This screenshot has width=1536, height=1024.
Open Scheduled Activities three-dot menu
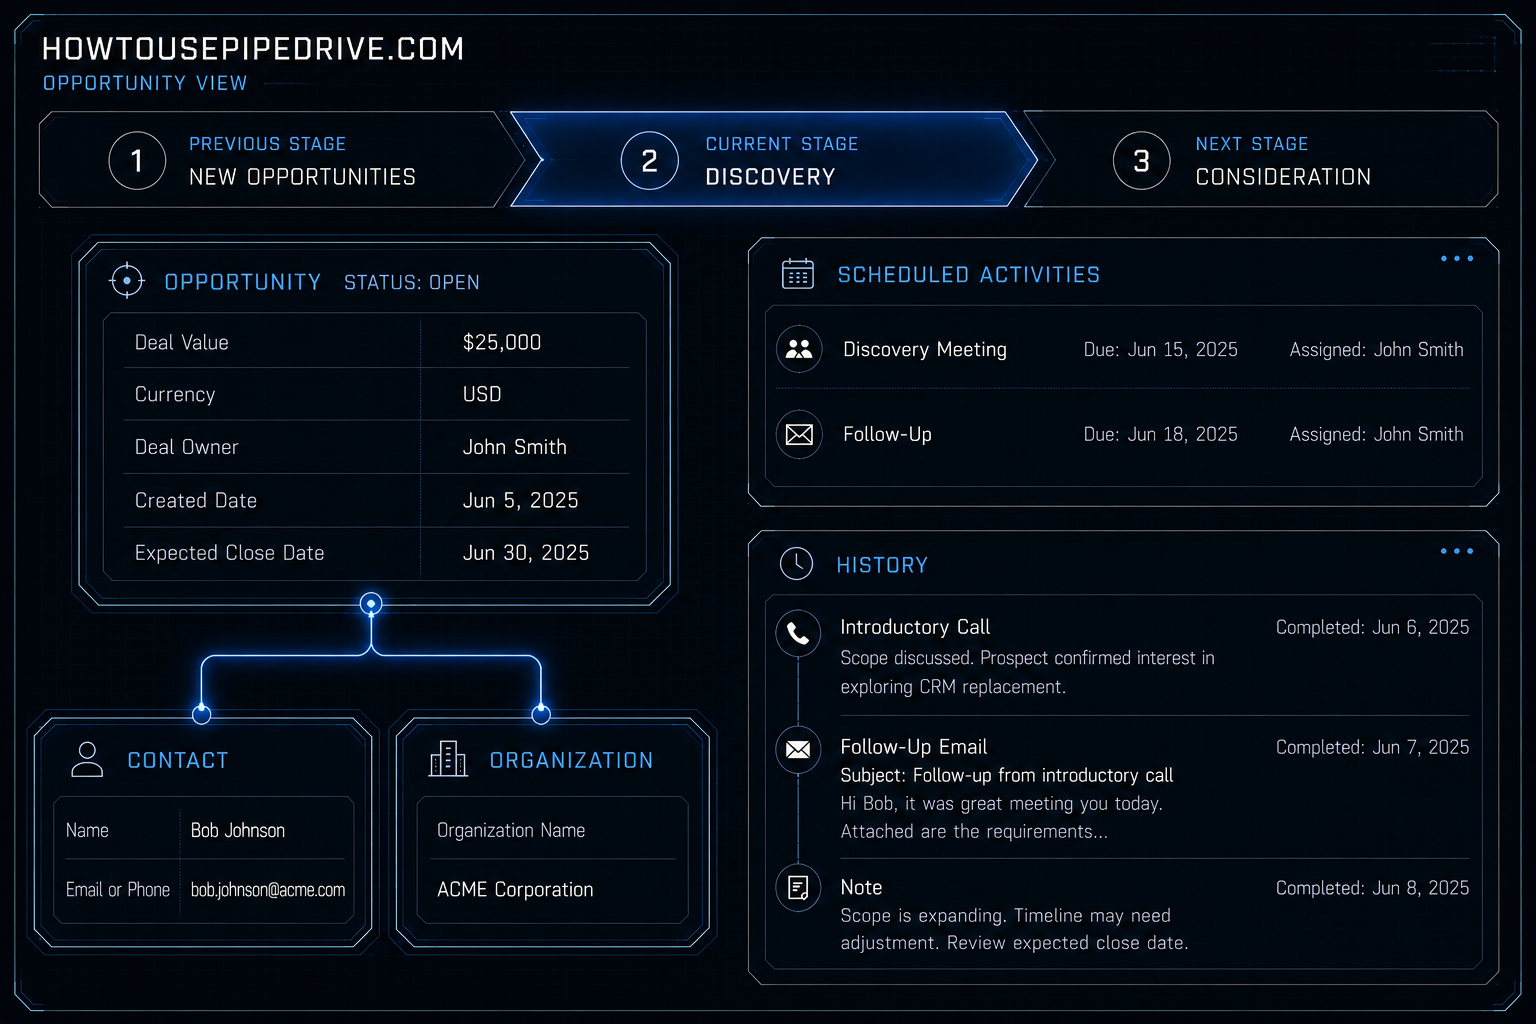1457,259
